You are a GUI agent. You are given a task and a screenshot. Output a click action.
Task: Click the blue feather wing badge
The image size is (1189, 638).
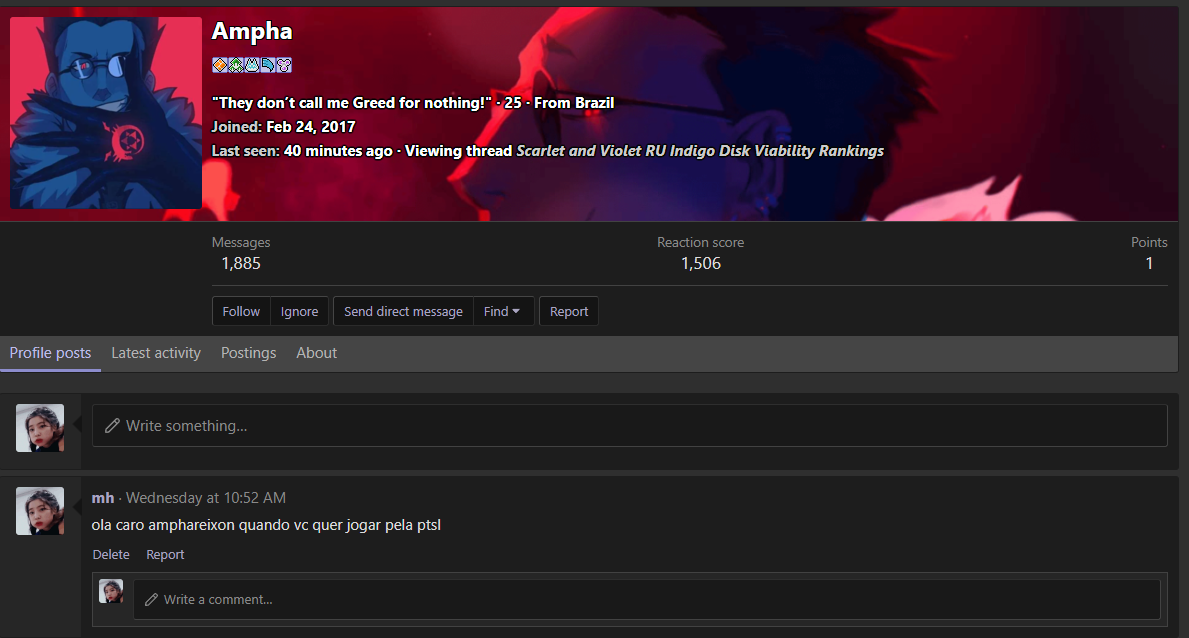268,65
